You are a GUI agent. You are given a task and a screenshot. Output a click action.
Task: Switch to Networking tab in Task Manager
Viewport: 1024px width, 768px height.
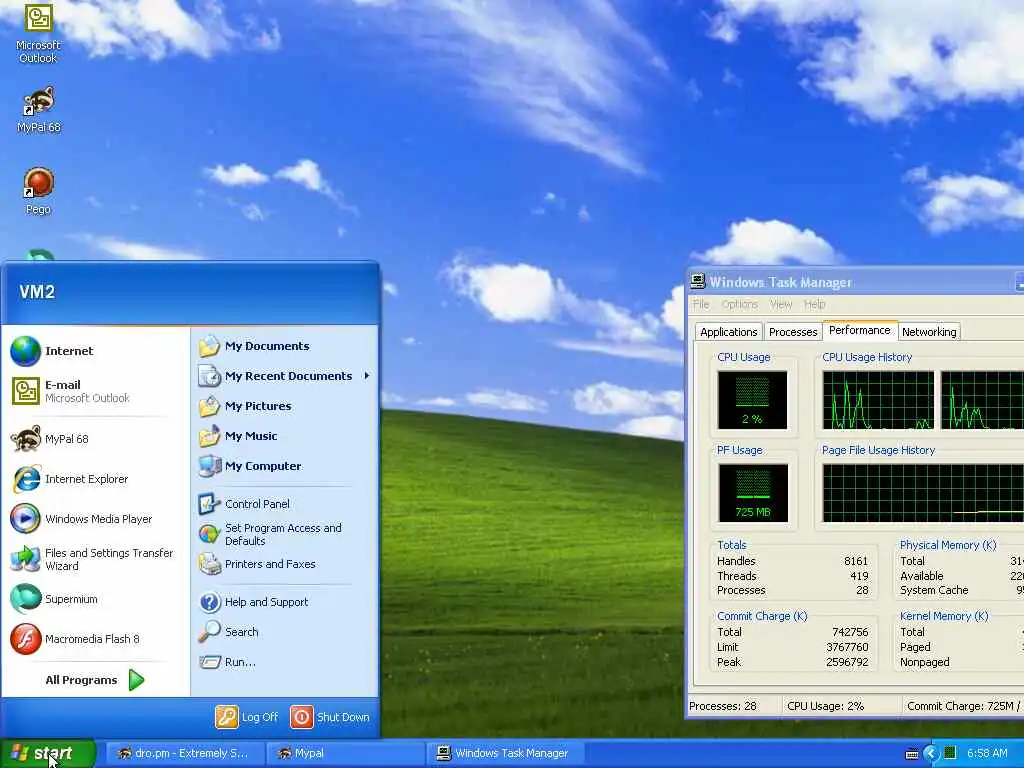[x=929, y=332]
